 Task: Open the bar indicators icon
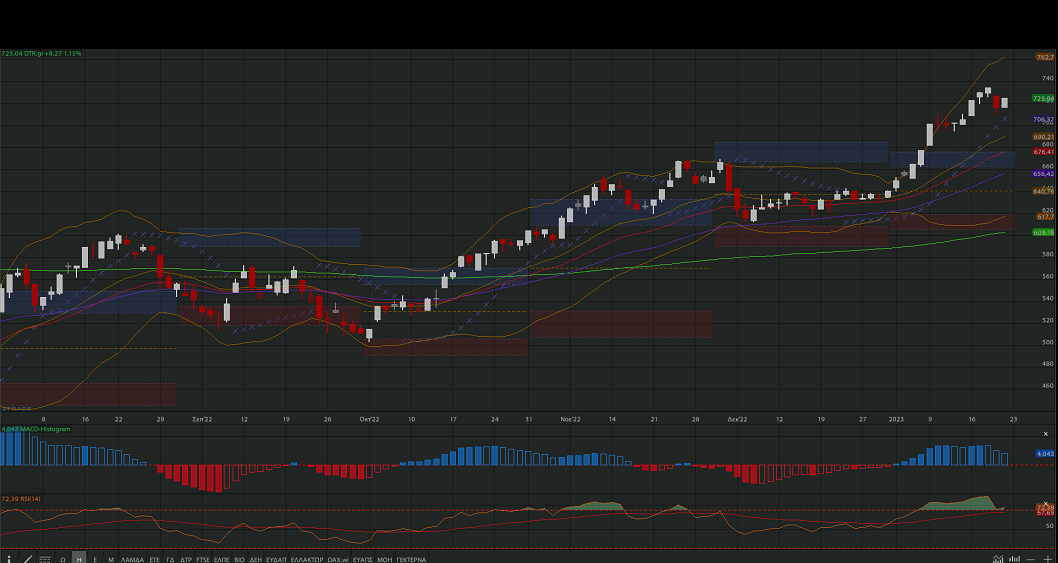tap(1014, 558)
